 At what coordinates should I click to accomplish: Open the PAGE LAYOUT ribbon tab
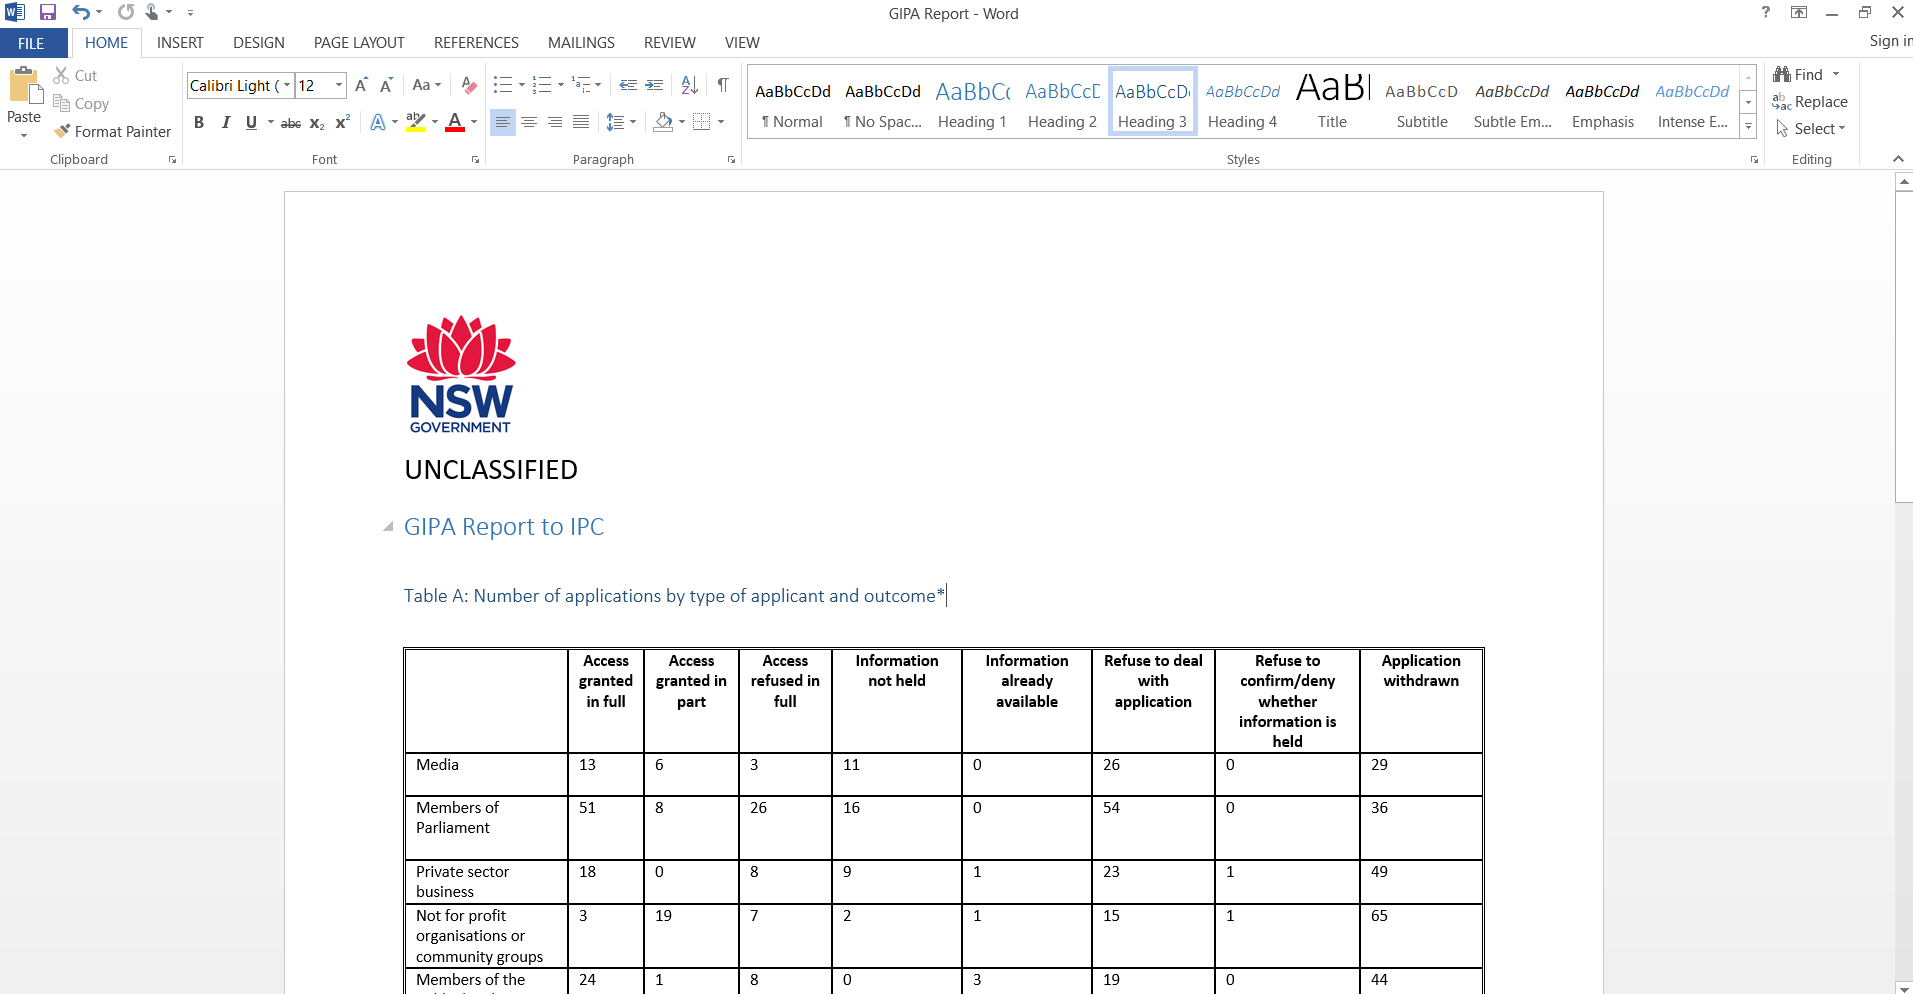click(x=358, y=43)
